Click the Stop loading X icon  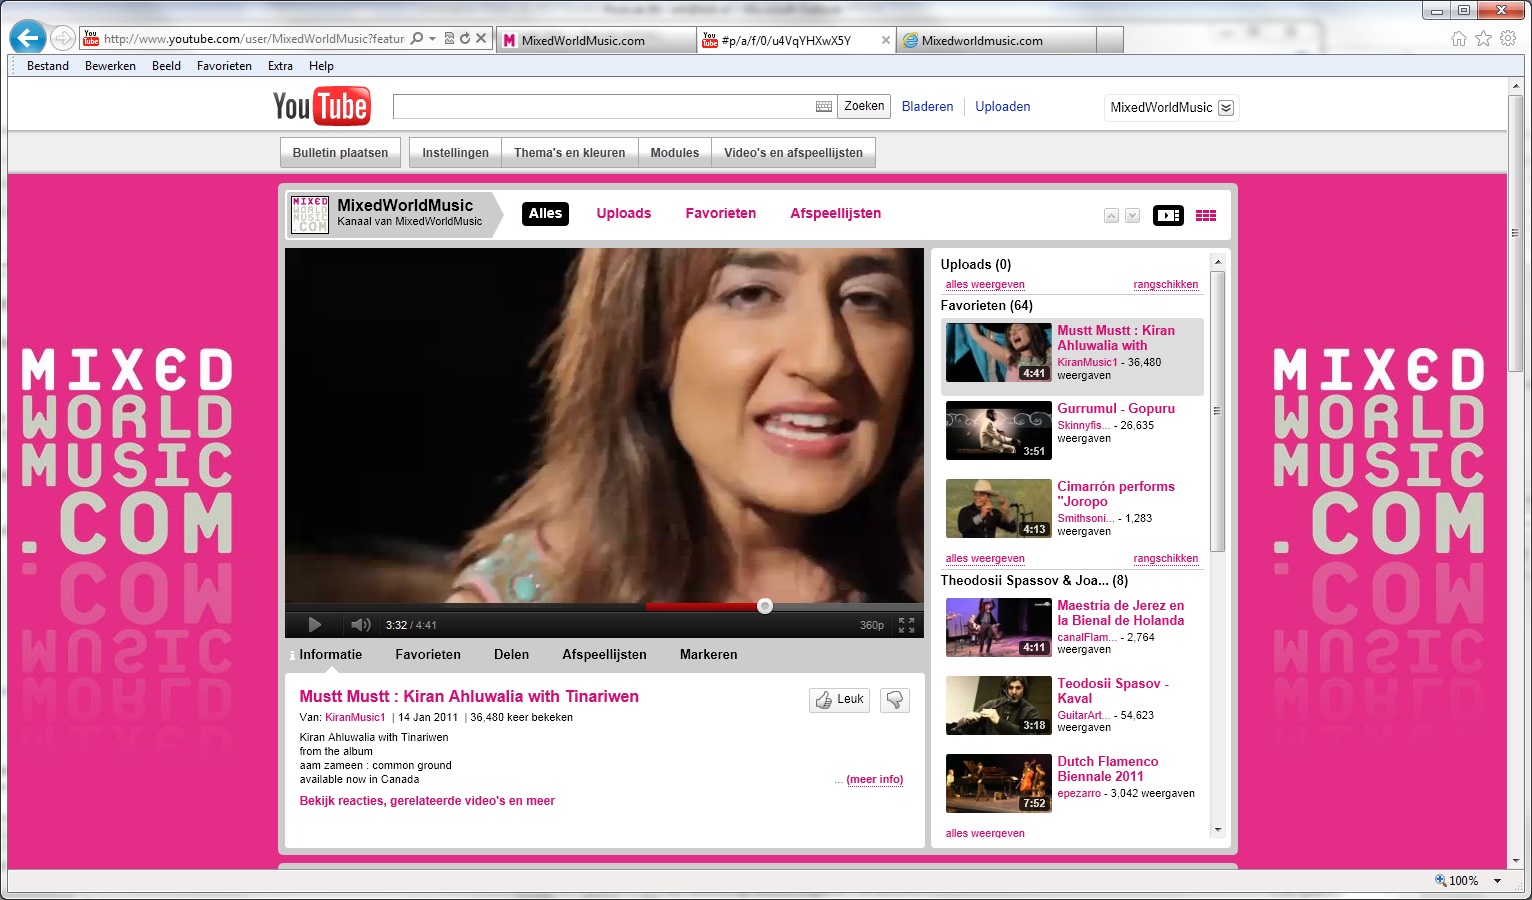click(481, 39)
